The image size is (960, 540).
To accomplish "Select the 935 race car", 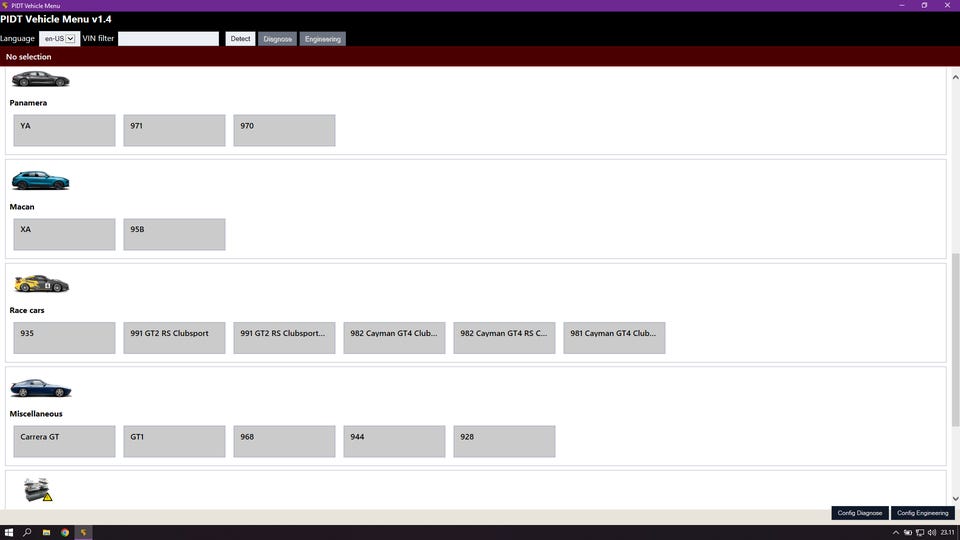I will 64,338.
